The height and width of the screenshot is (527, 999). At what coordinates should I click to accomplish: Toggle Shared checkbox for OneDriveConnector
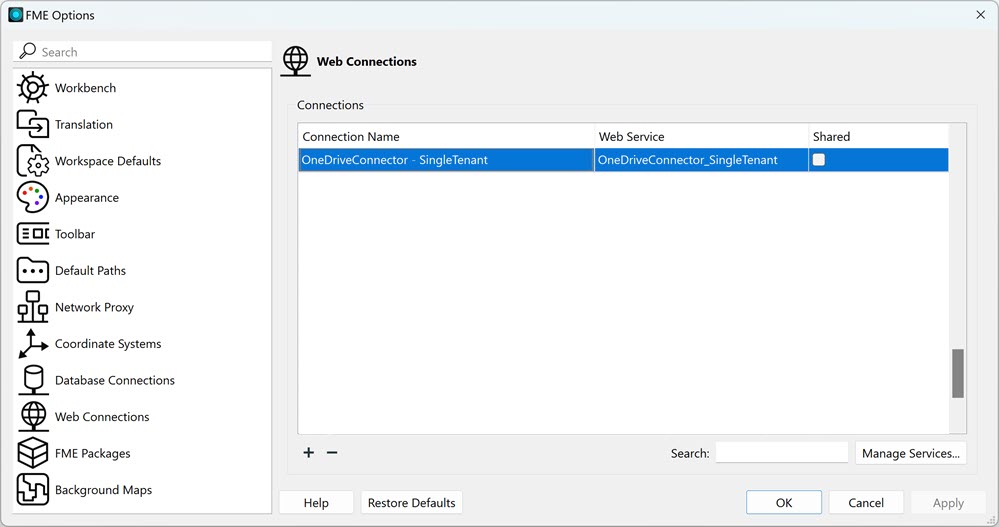[x=819, y=159]
